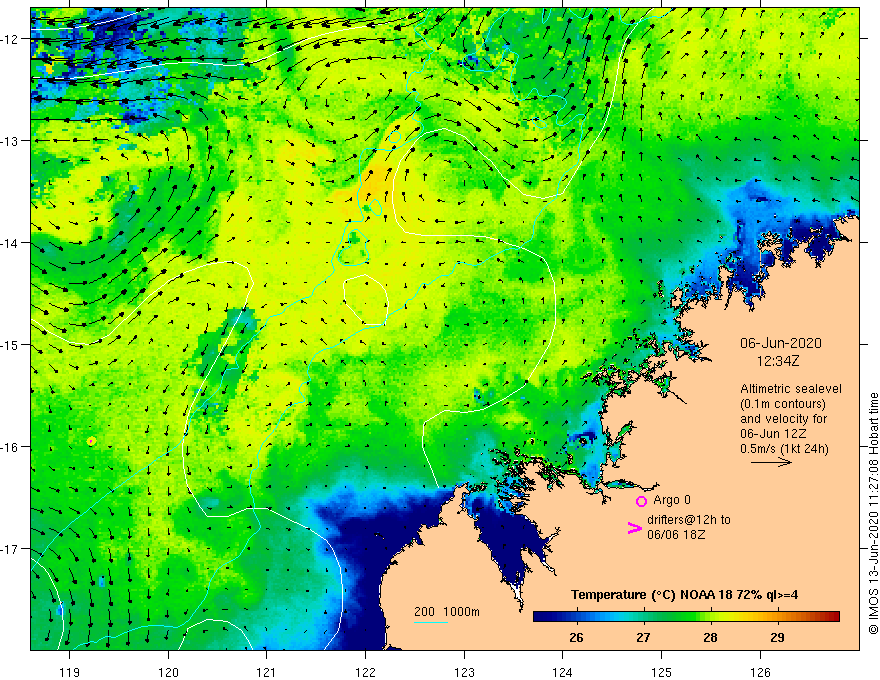This screenshot has height=680, width=880.
Task: Click the 'Temperature (°C) NOAA 18 72% ql>=4' title
Action: click(x=684, y=595)
